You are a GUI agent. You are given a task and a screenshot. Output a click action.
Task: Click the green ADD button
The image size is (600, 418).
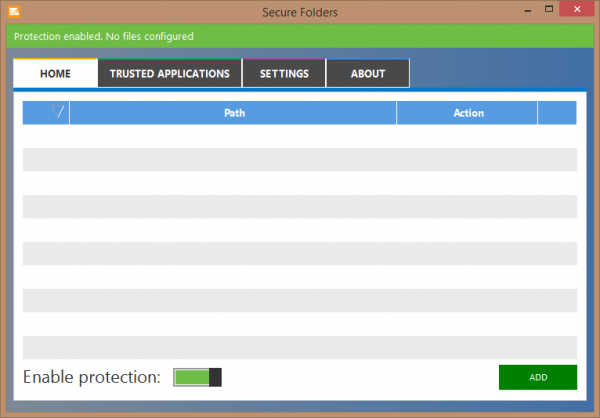pyautogui.click(x=538, y=377)
